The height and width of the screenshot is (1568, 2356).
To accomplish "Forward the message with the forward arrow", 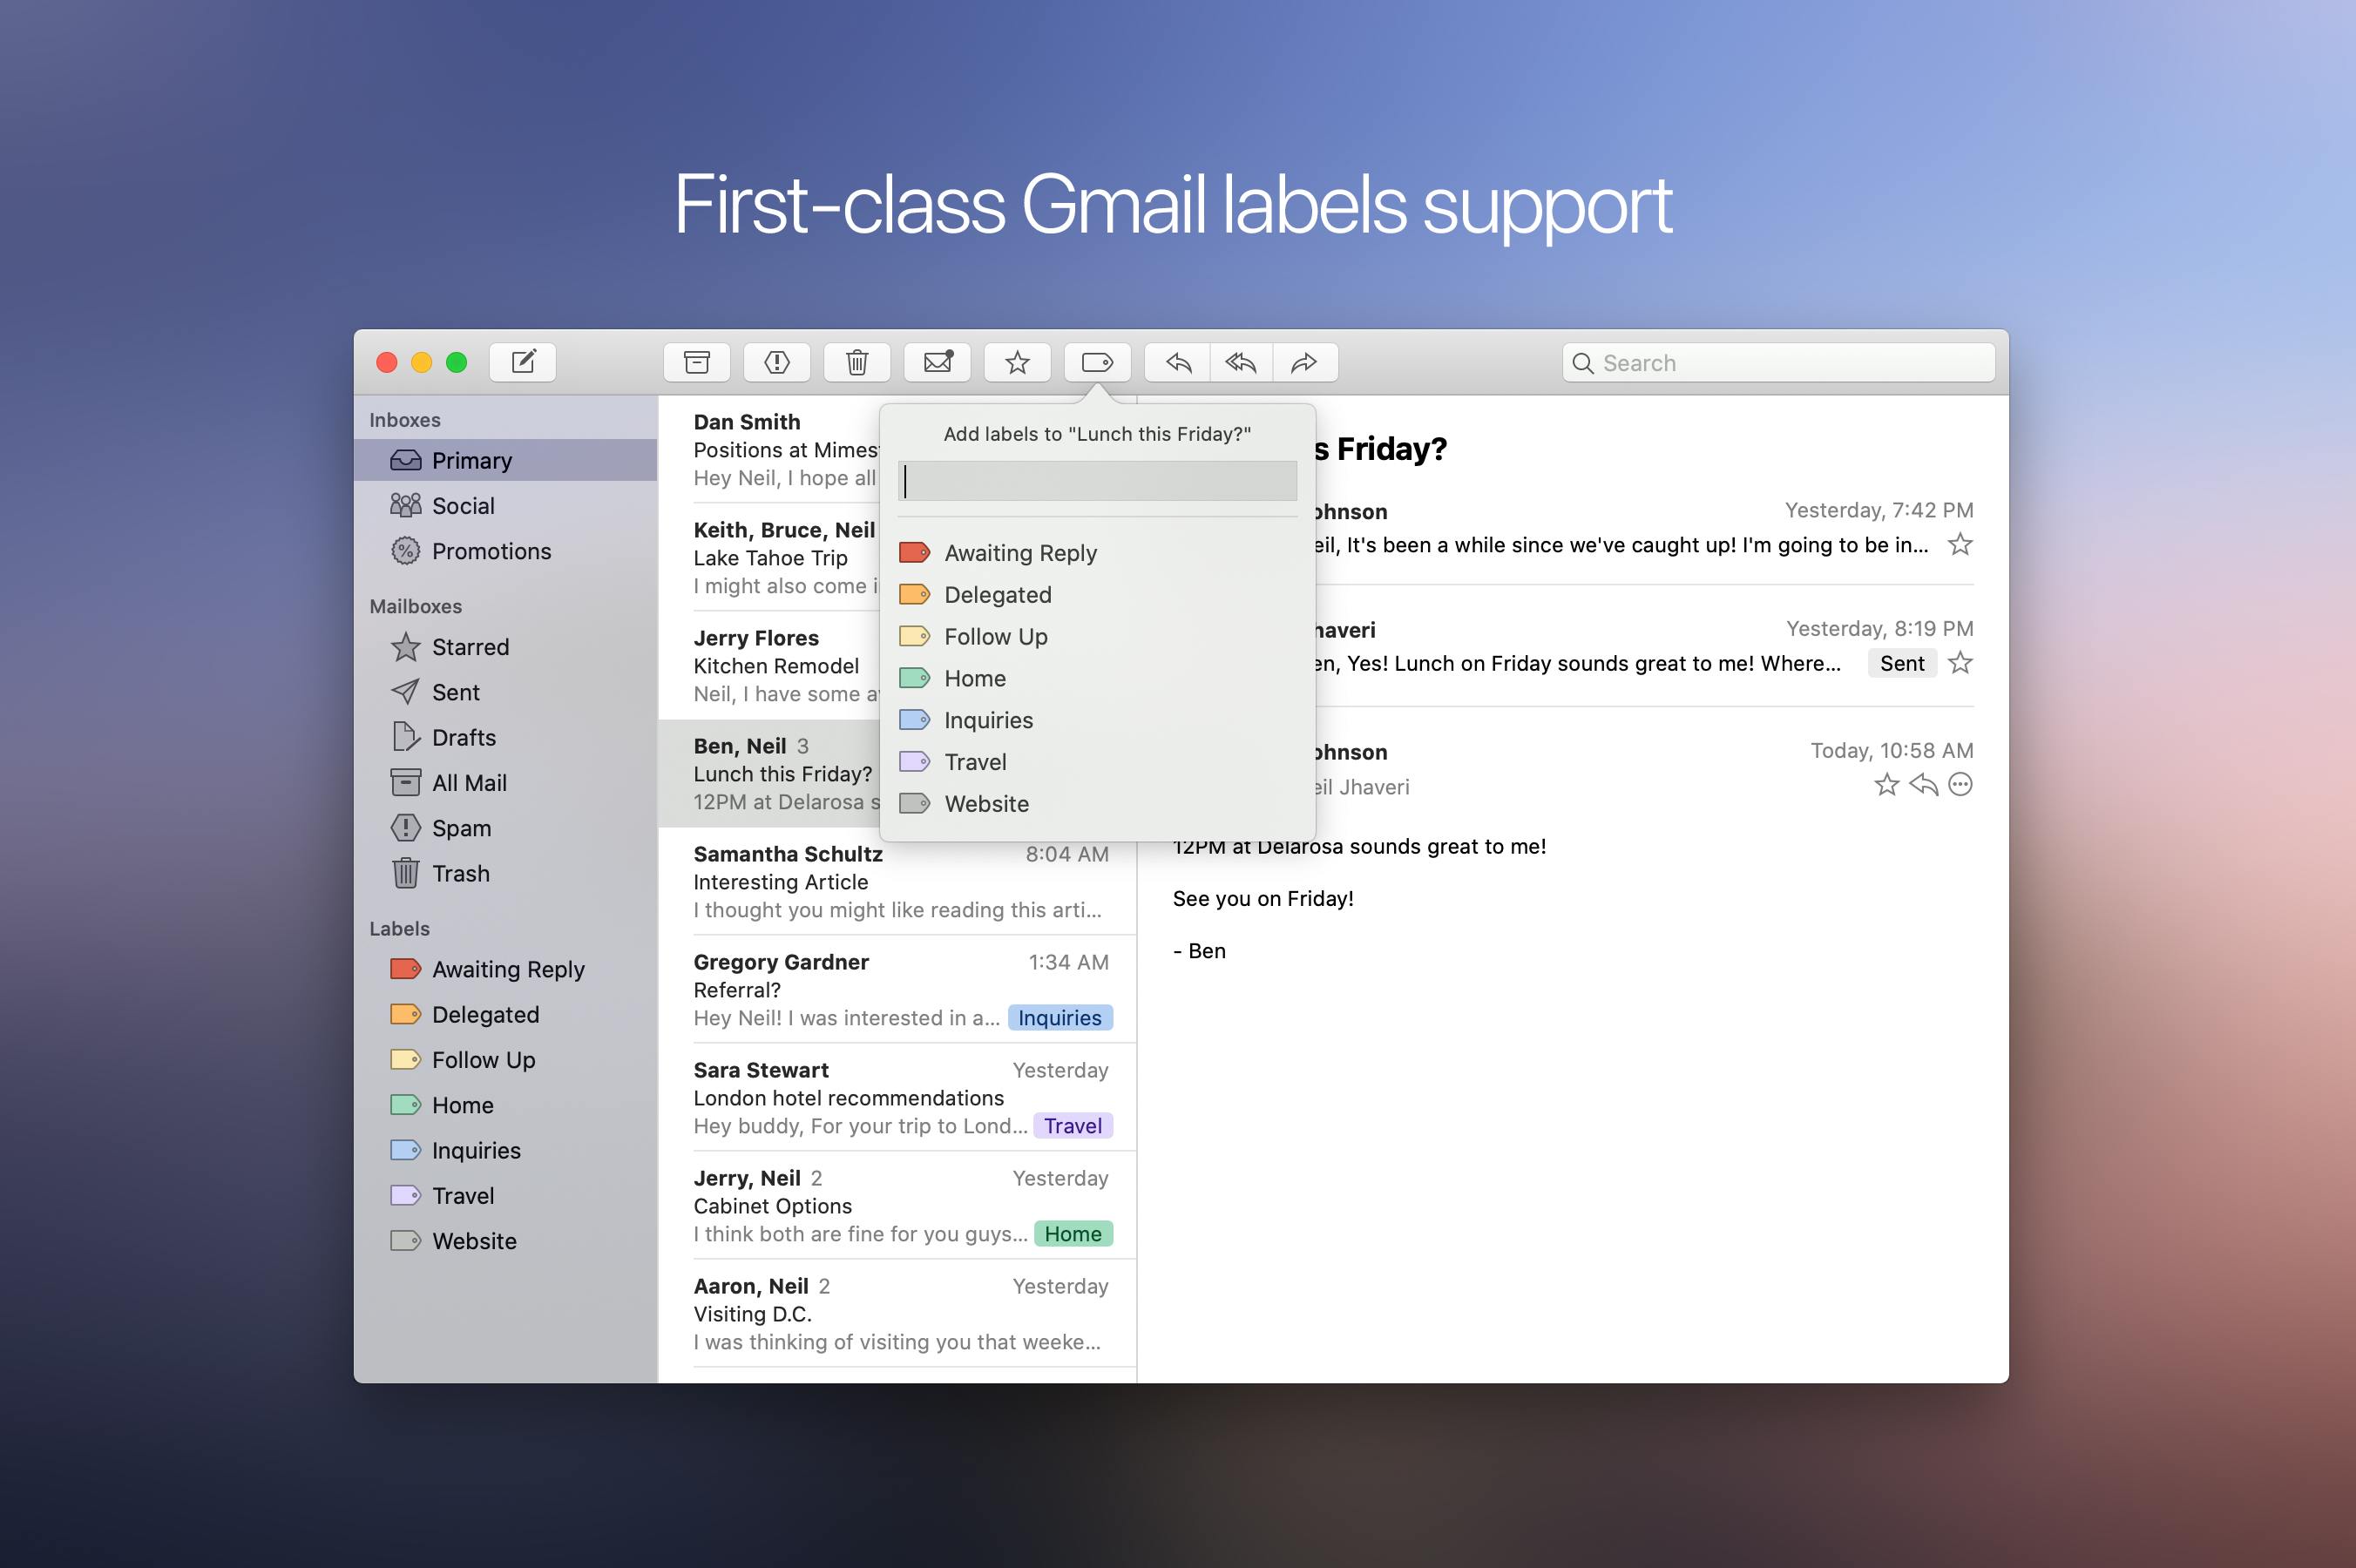I will [x=1305, y=362].
